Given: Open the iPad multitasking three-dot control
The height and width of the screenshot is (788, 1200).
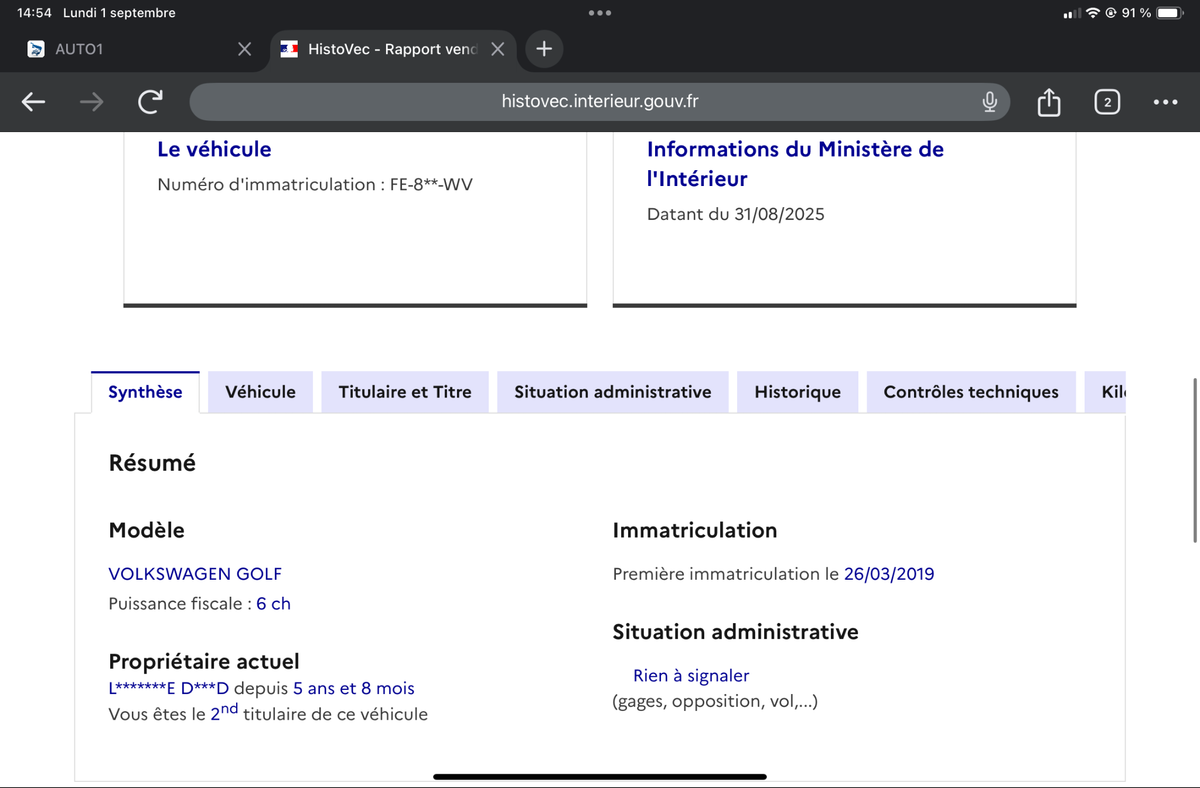Looking at the screenshot, I should click(600, 13).
